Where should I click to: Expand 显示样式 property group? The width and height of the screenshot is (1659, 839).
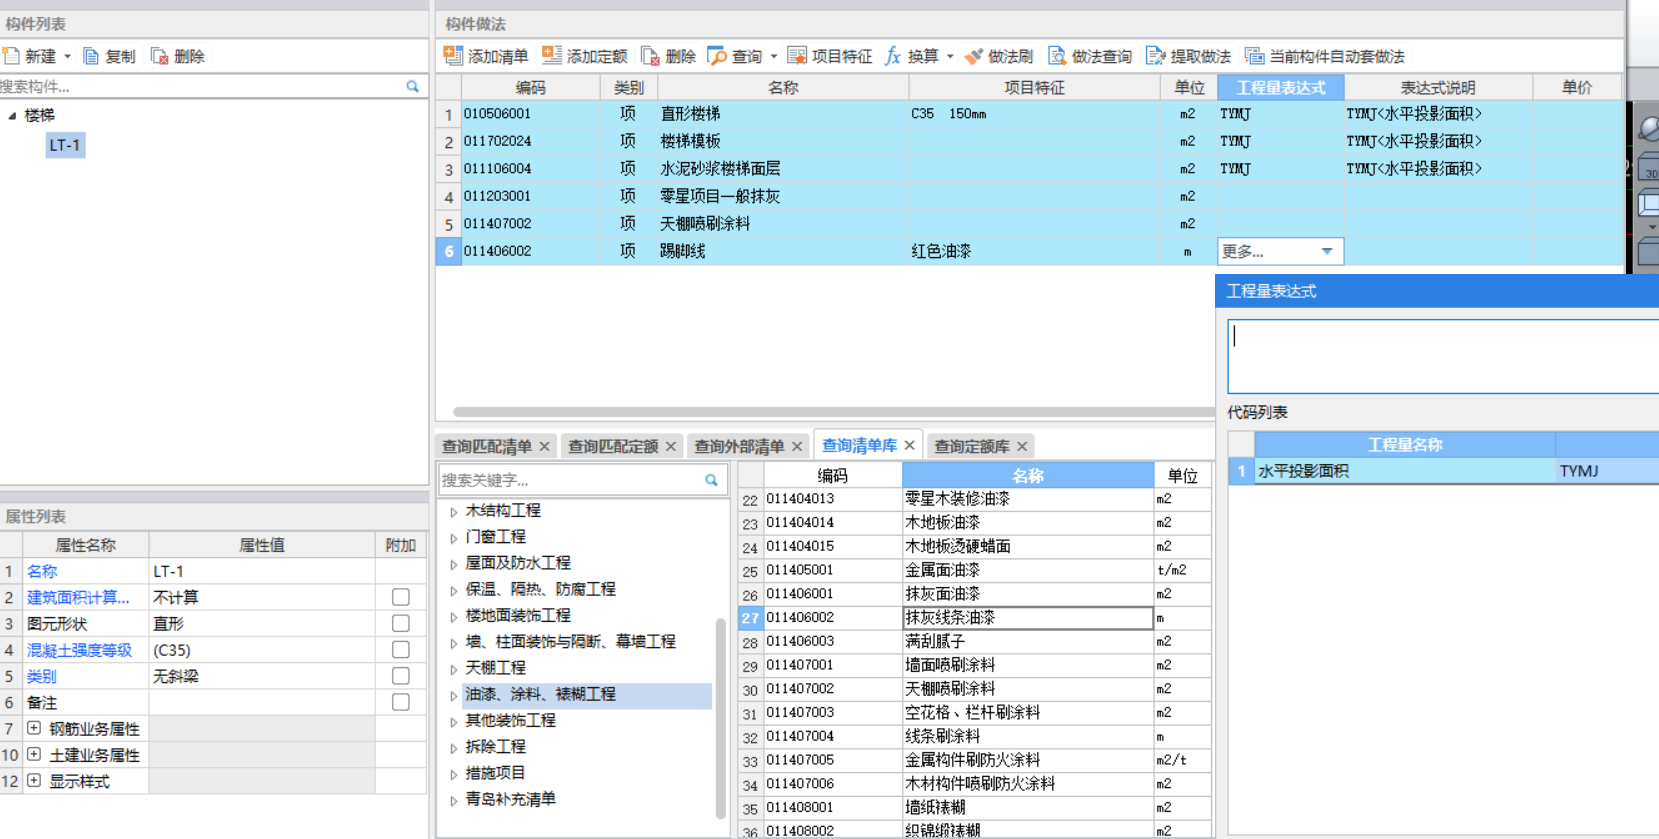pyautogui.click(x=34, y=780)
